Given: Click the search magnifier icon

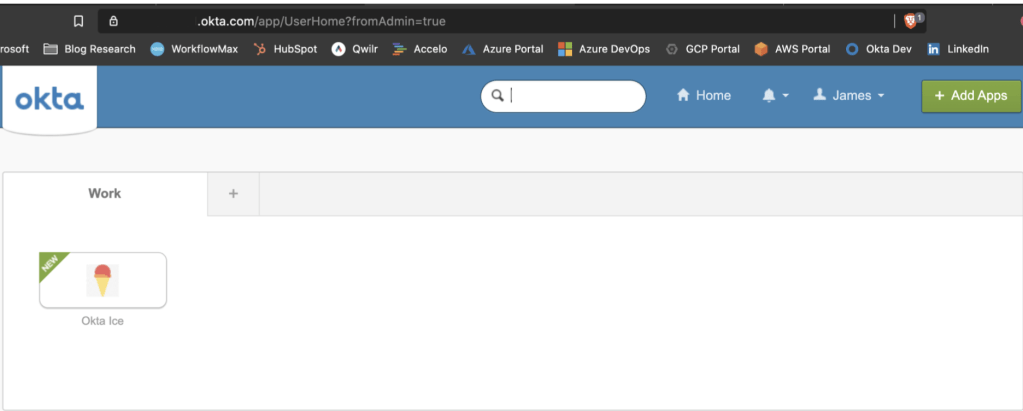Looking at the screenshot, I should [496, 96].
